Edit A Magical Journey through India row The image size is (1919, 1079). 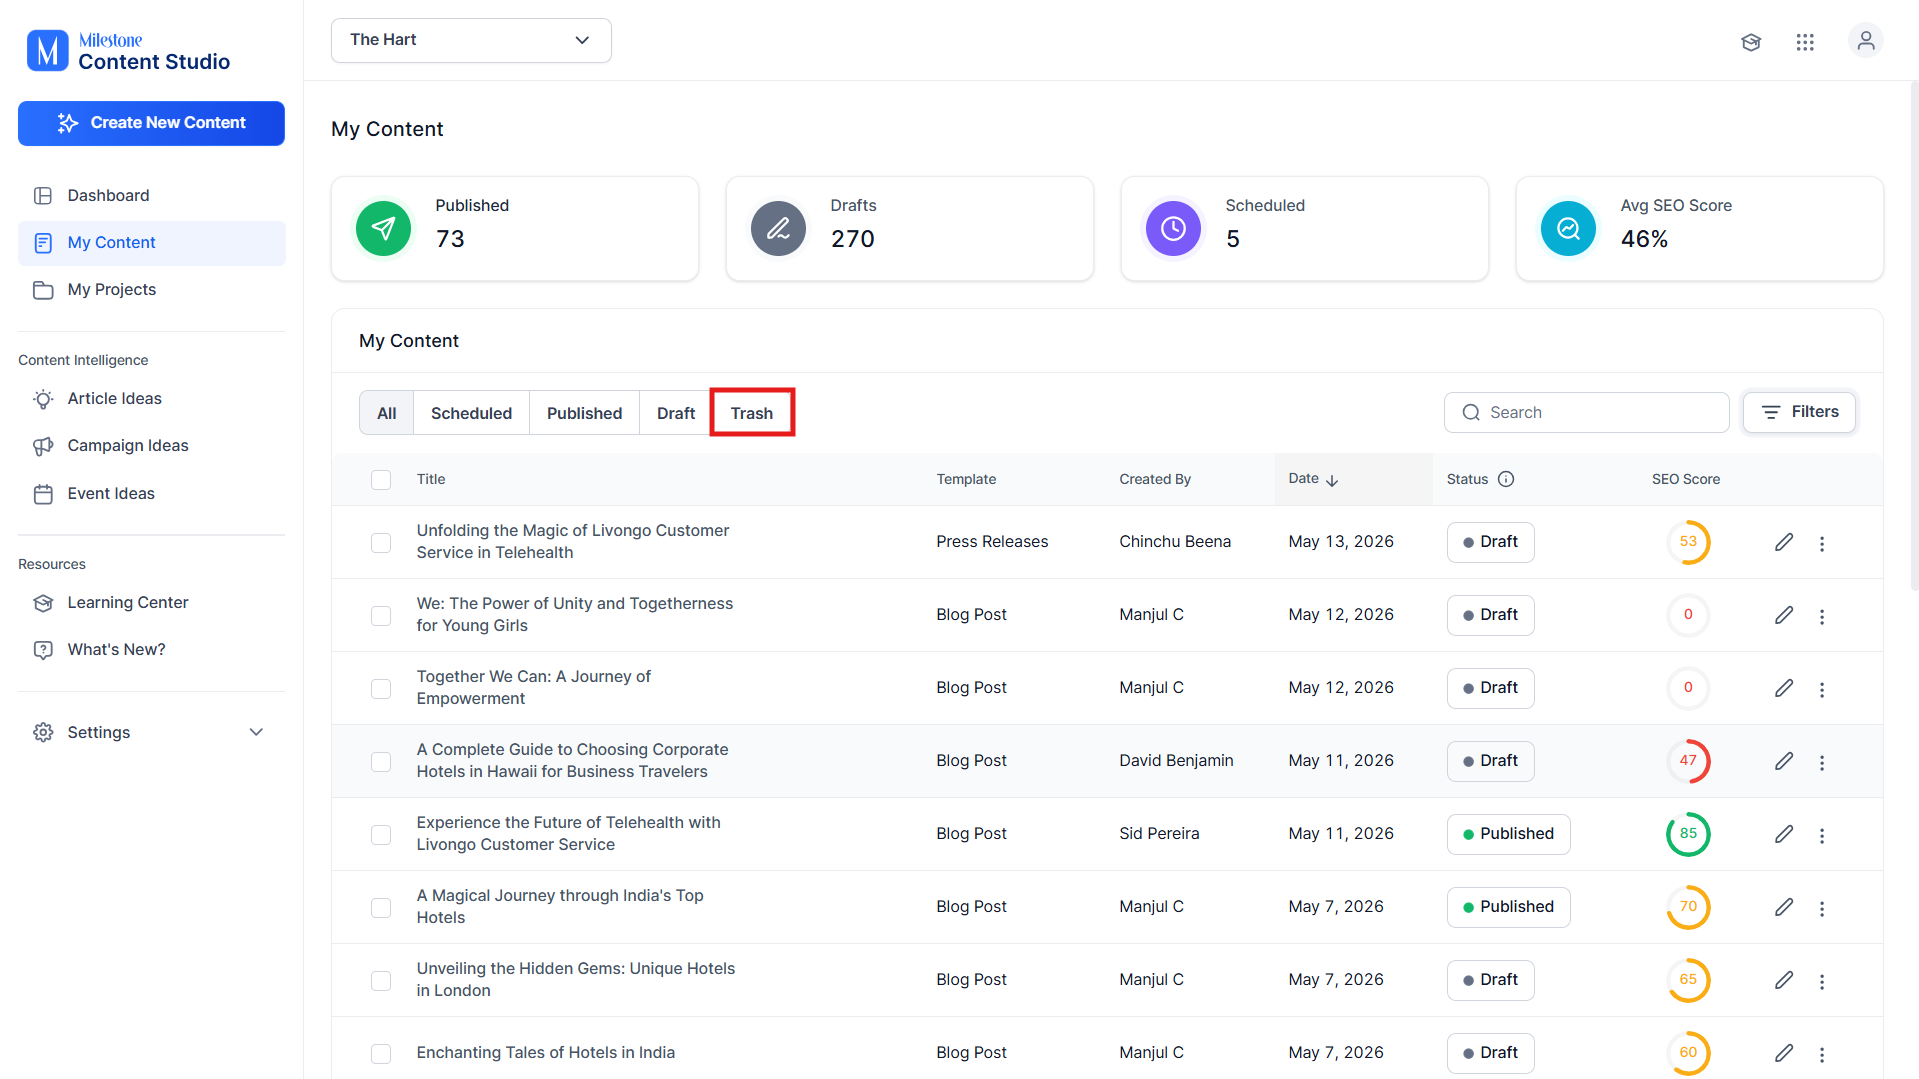pos(1784,907)
